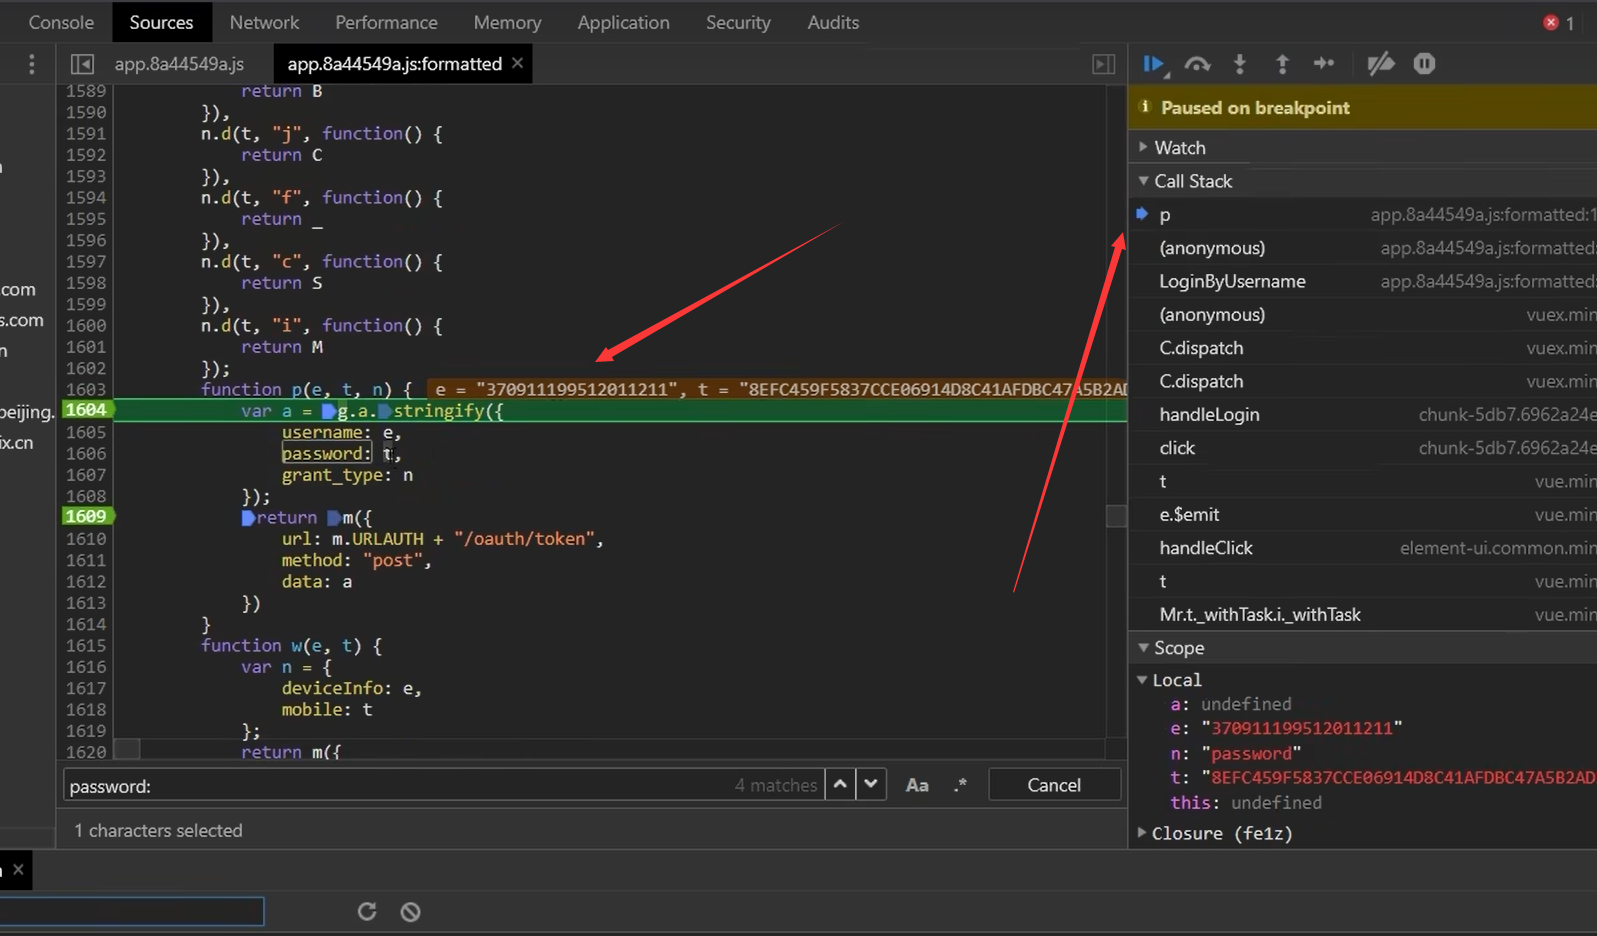This screenshot has height=936, width=1597.
Task: Reload icon in the bottom drawer
Action: 367,911
